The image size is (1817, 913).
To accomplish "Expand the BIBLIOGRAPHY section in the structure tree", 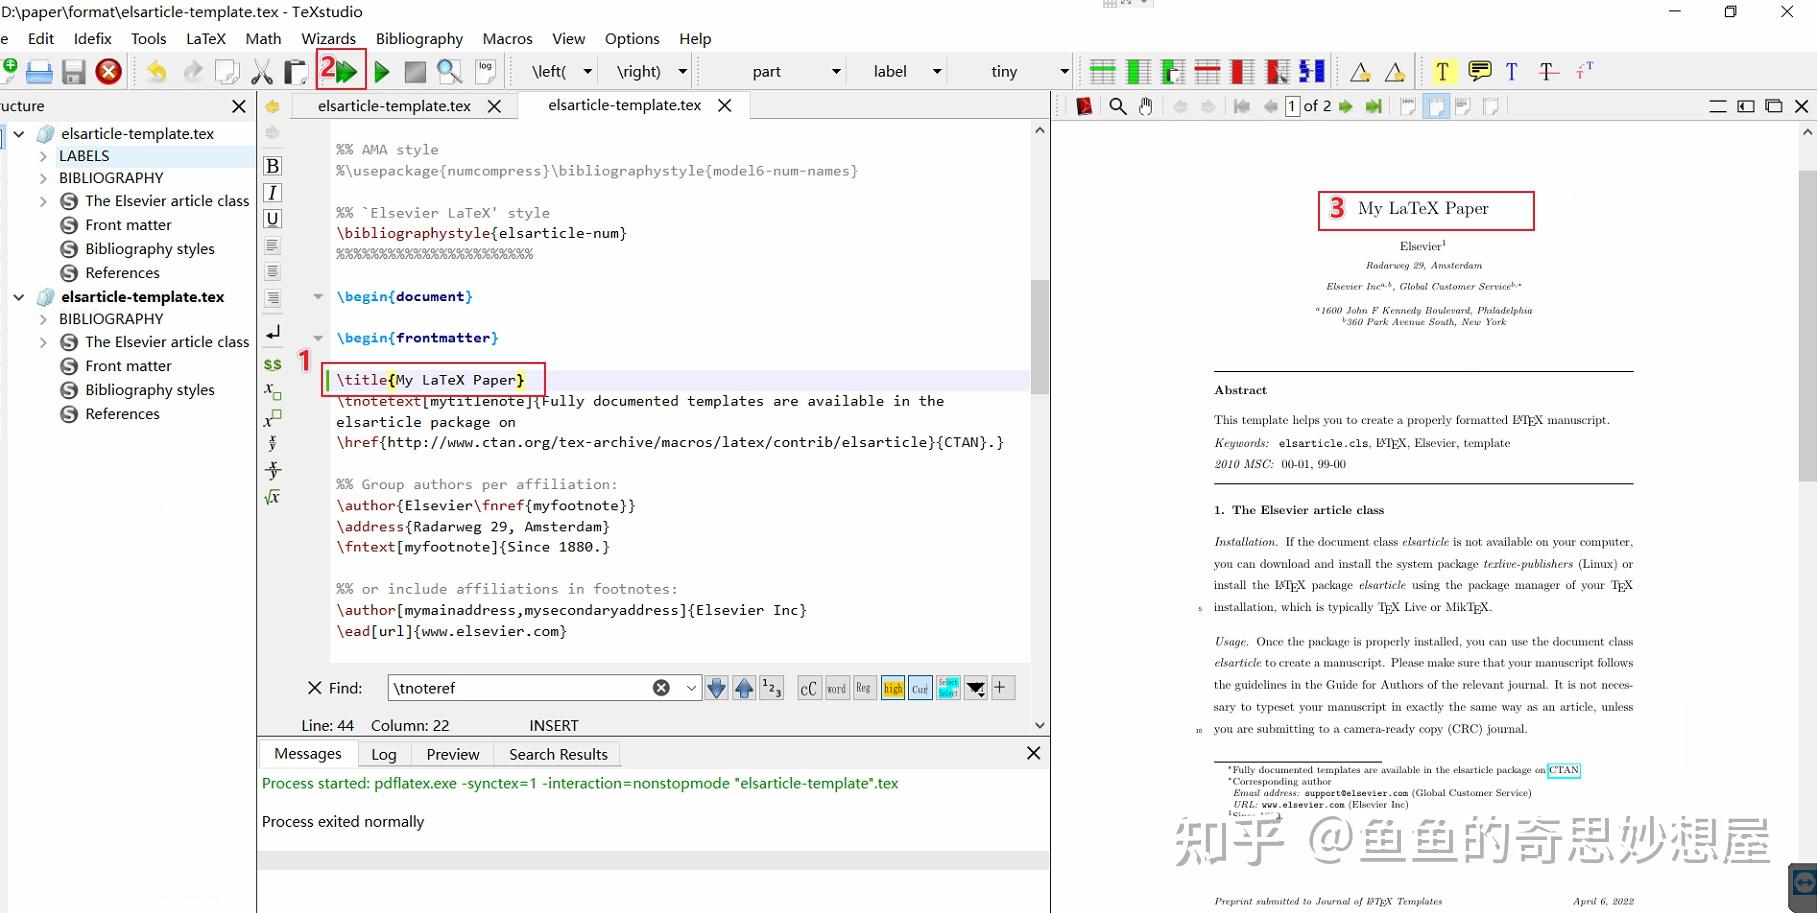I will (43, 177).
